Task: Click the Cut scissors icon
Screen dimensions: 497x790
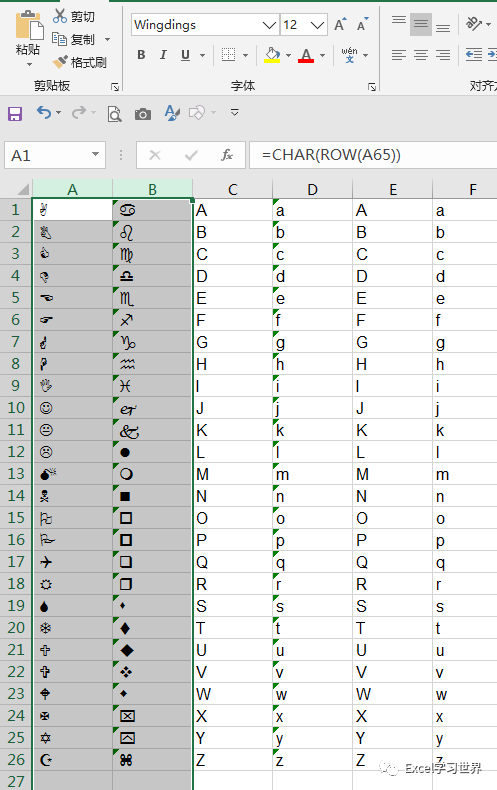Action: click(x=60, y=16)
